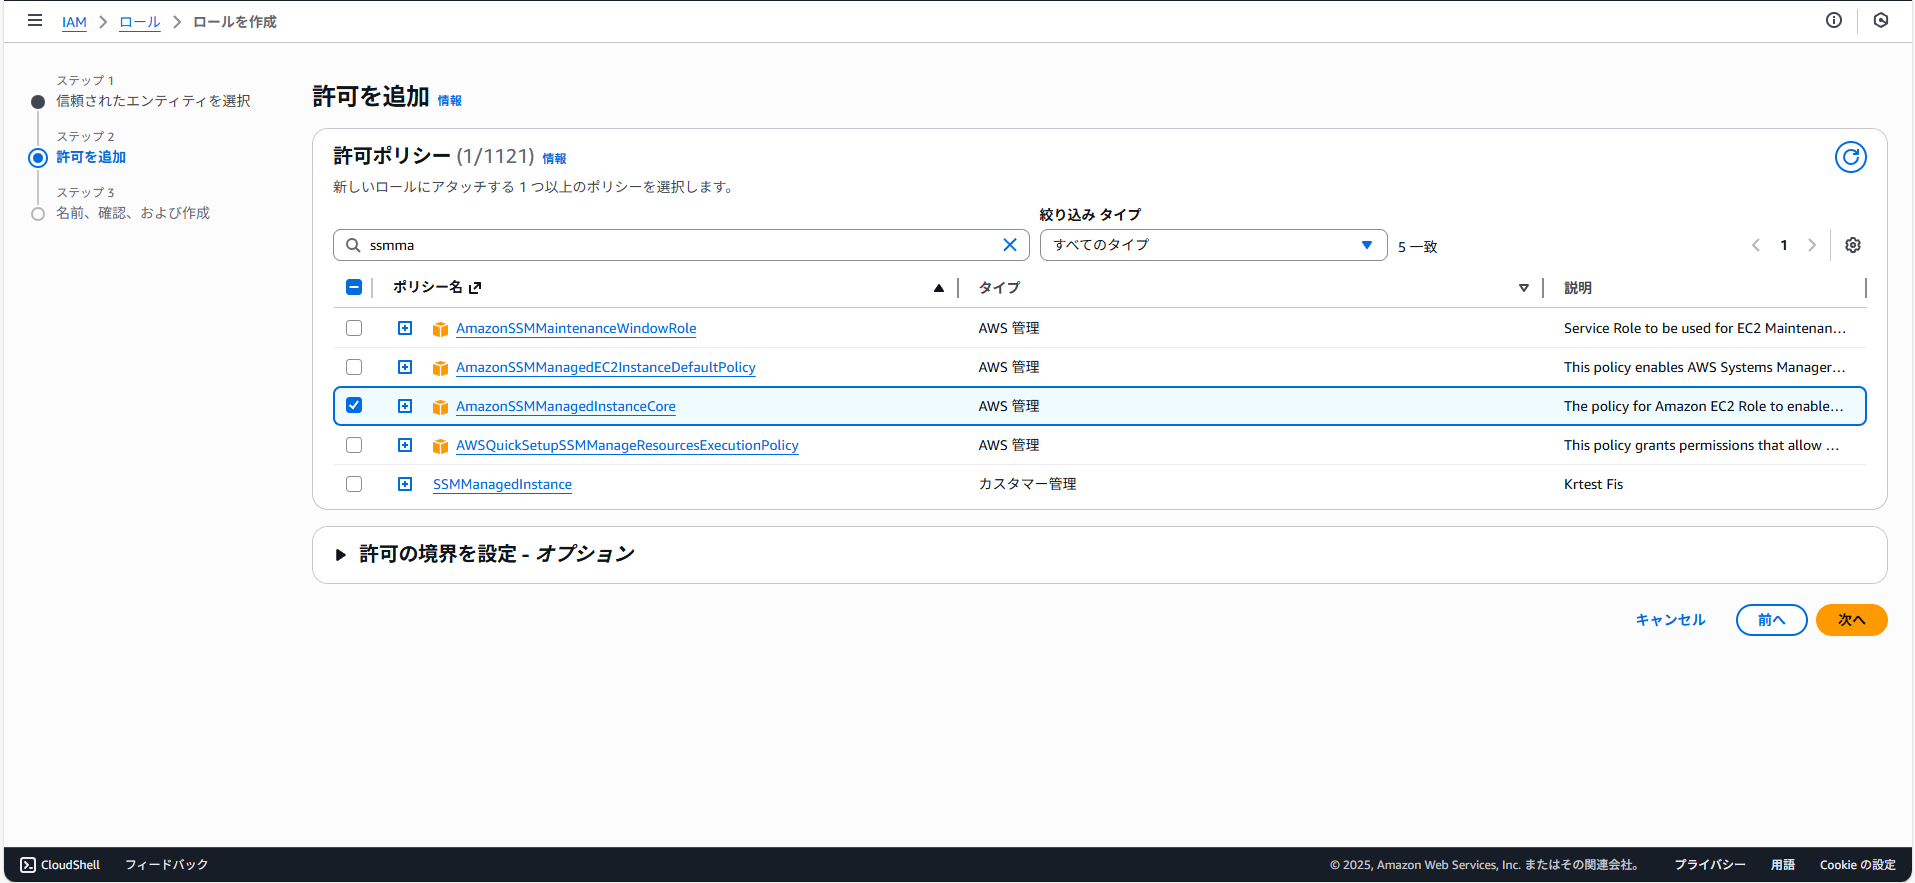Click 説明 column header
1915x883 pixels.
click(x=1578, y=288)
